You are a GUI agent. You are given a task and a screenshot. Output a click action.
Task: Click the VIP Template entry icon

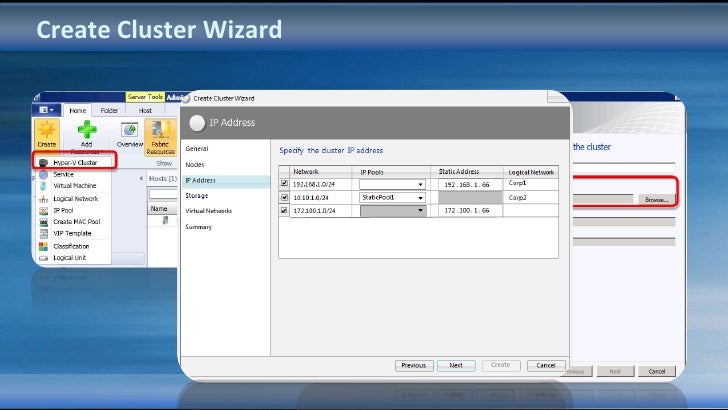coord(44,234)
